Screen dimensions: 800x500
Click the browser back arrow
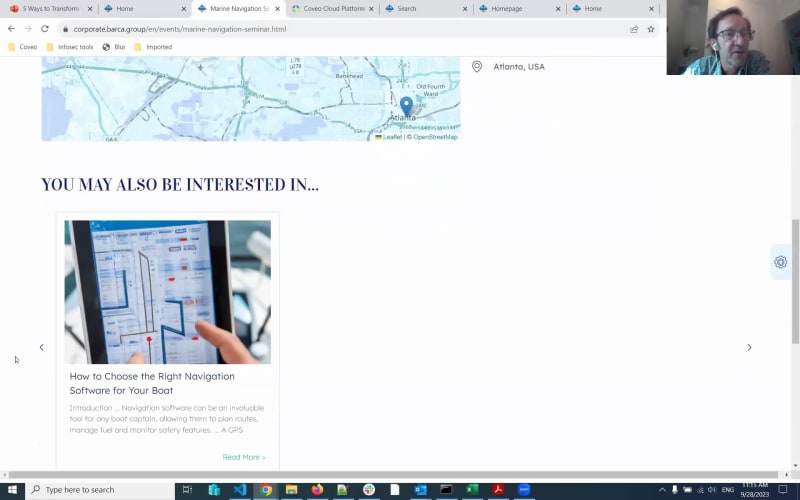pyautogui.click(x=11, y=29)
